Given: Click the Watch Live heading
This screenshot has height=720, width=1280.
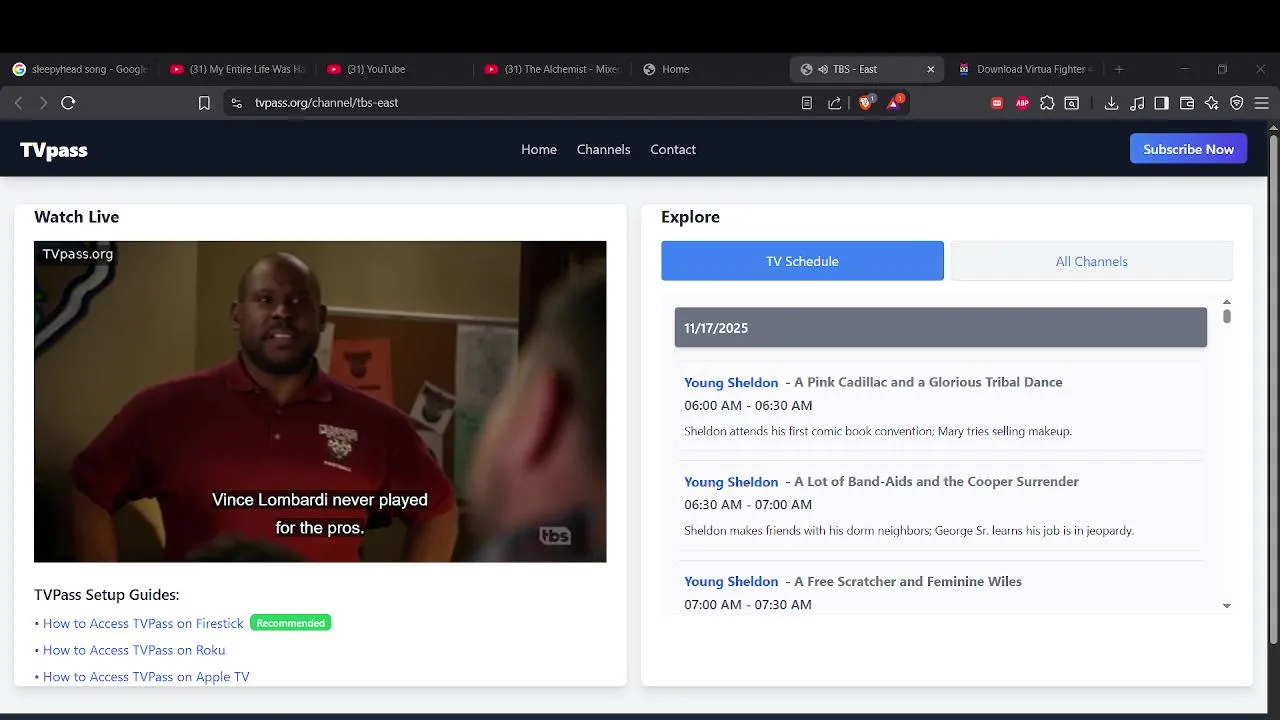Looking at the screenshot, I should (x=76, y=217).
